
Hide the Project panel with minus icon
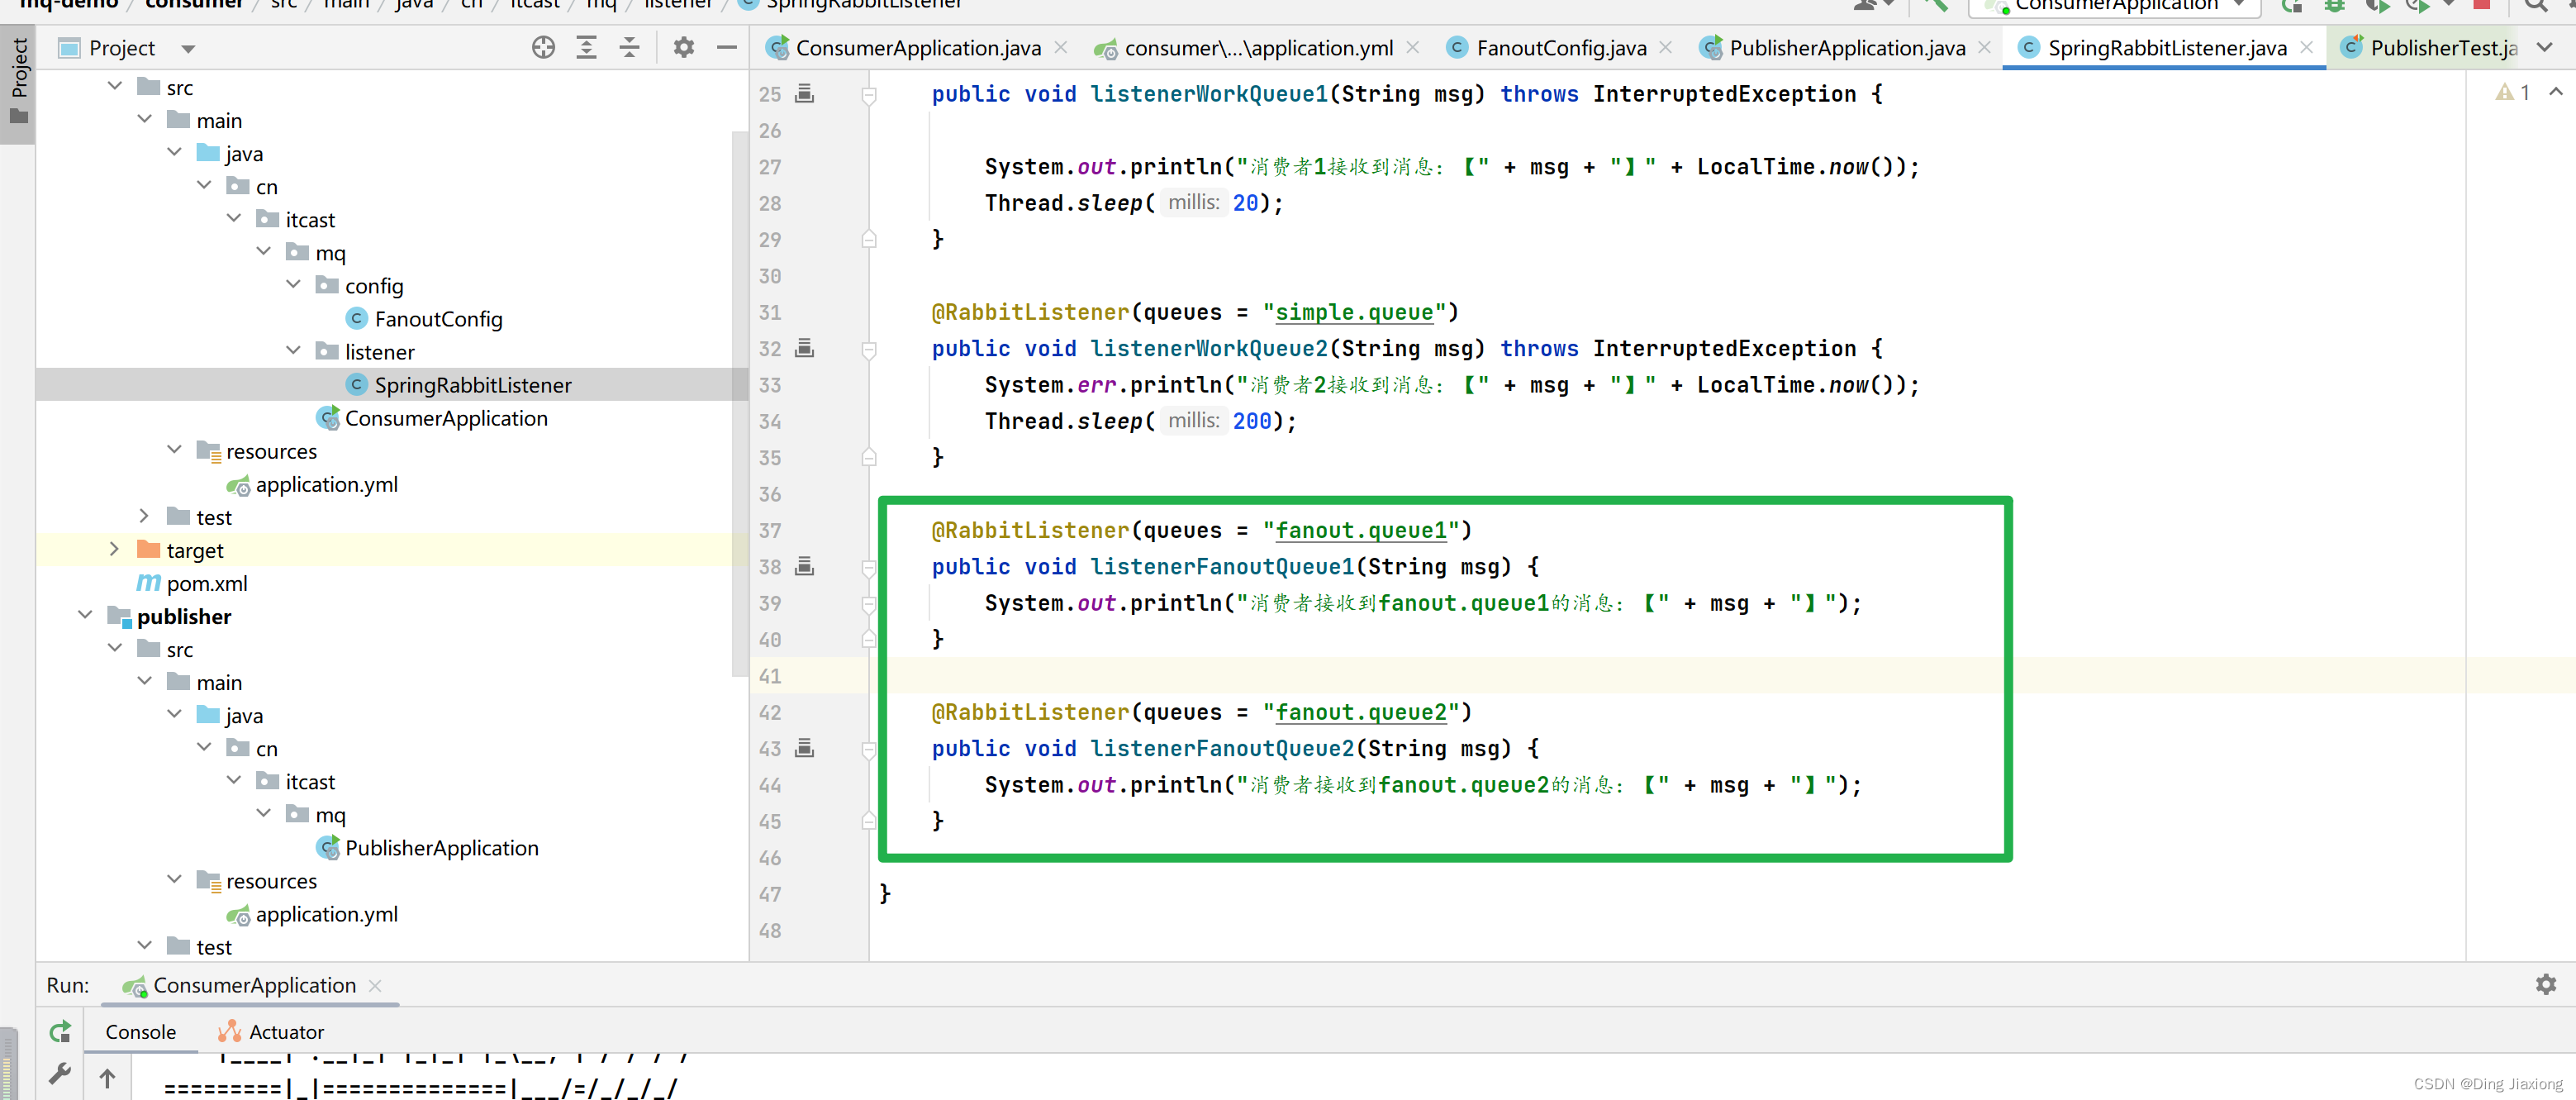tap(727, 47)
